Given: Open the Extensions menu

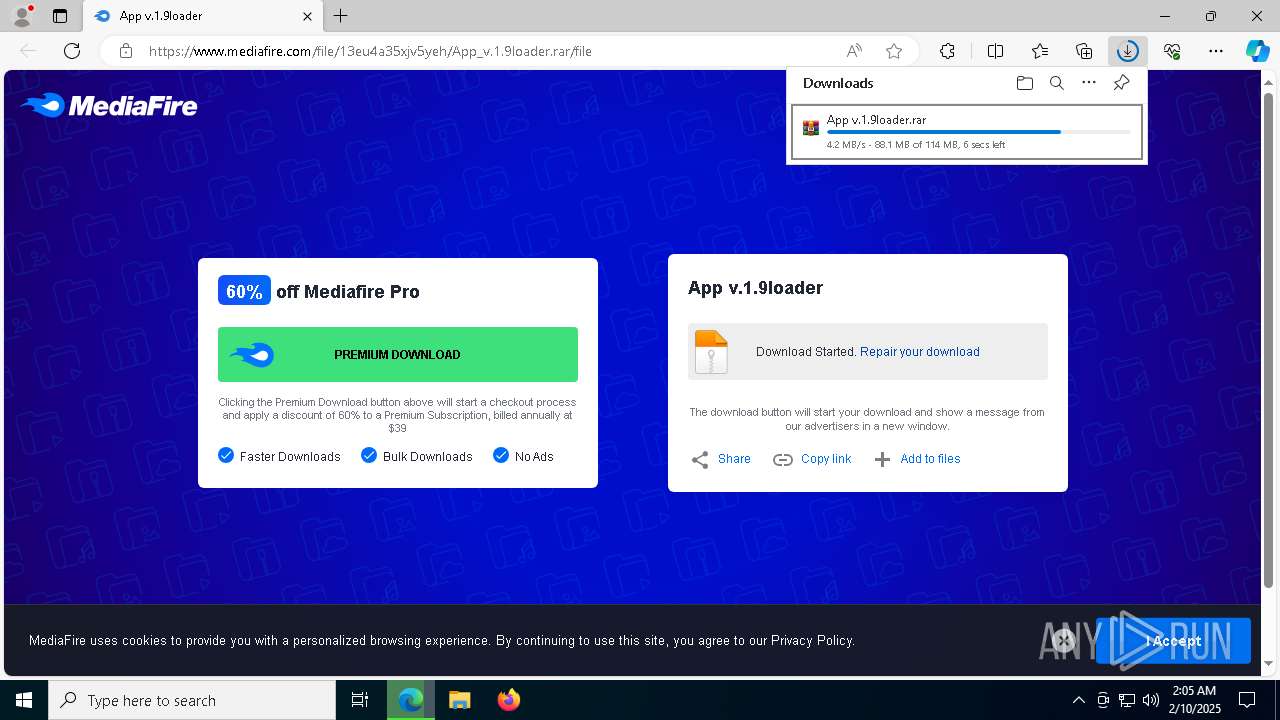Looking at the screenshot, I should point(947,51).
